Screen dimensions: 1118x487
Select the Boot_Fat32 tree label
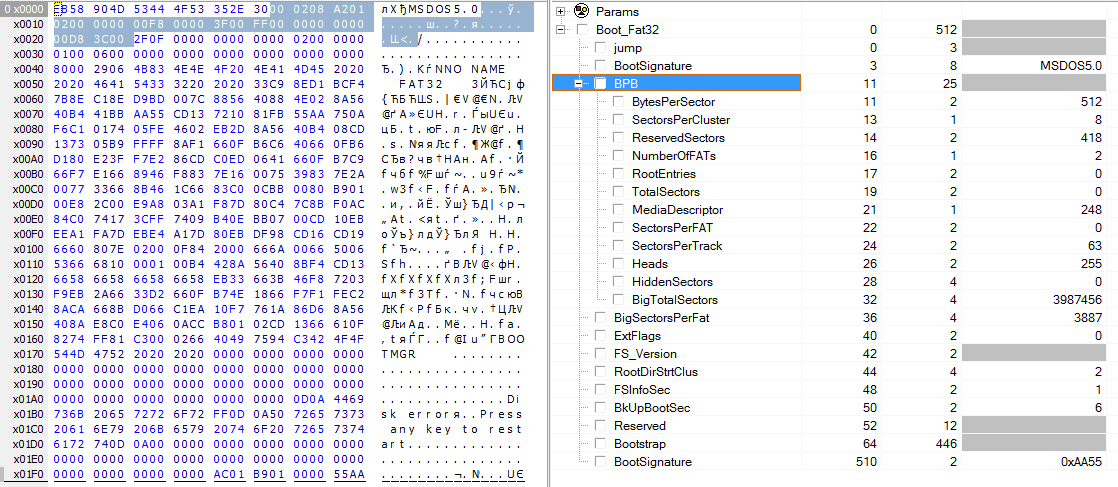[x=627, y=29]
